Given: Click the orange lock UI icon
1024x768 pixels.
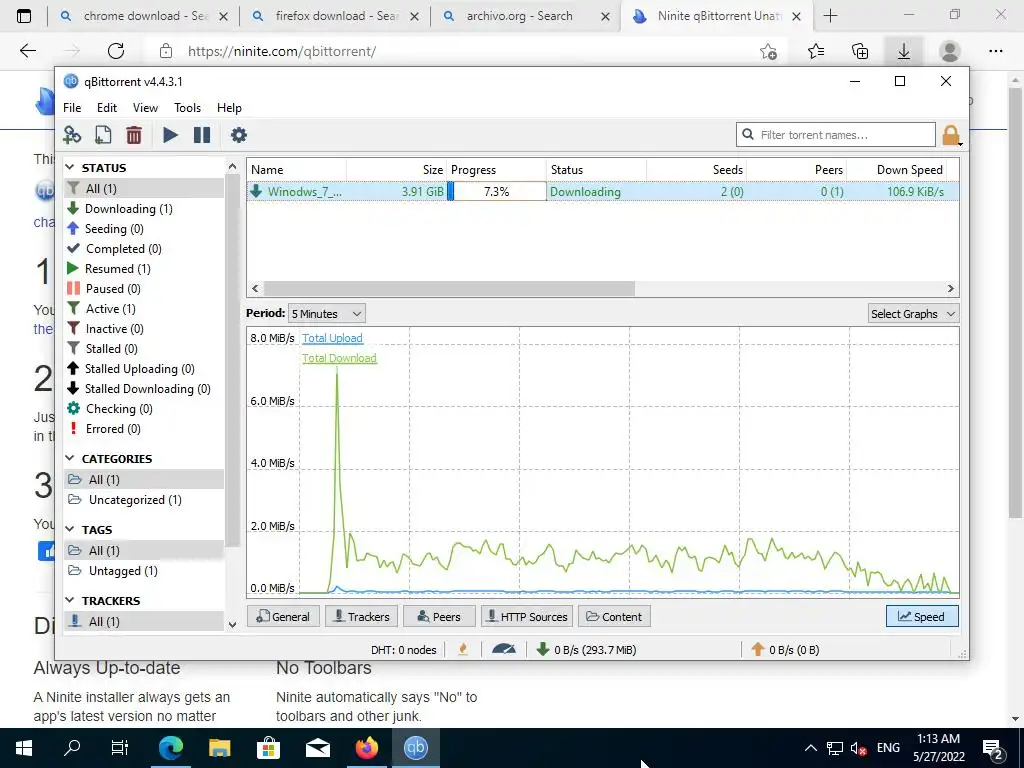Looking at the screenshot, I should [951, 135].
